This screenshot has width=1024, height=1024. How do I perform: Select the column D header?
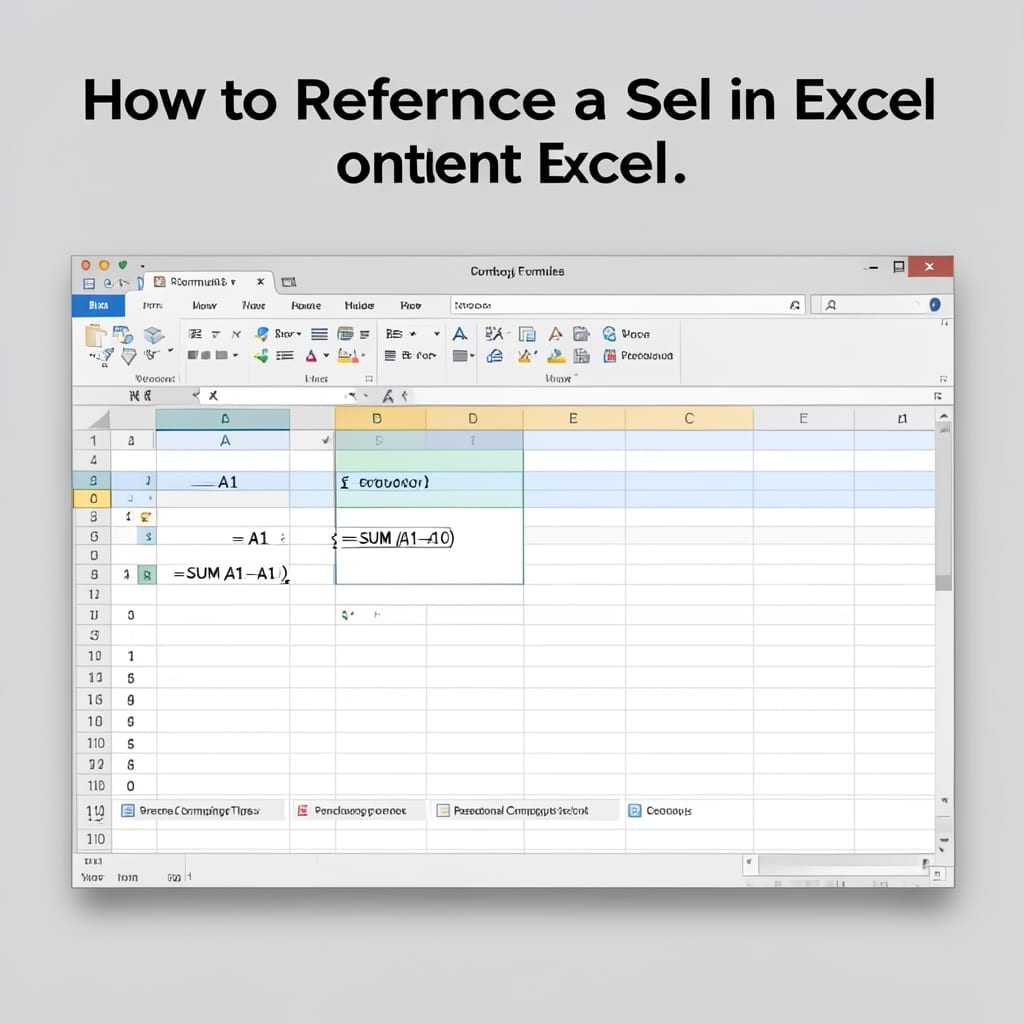pyautogui.click(x=474, y=419)
